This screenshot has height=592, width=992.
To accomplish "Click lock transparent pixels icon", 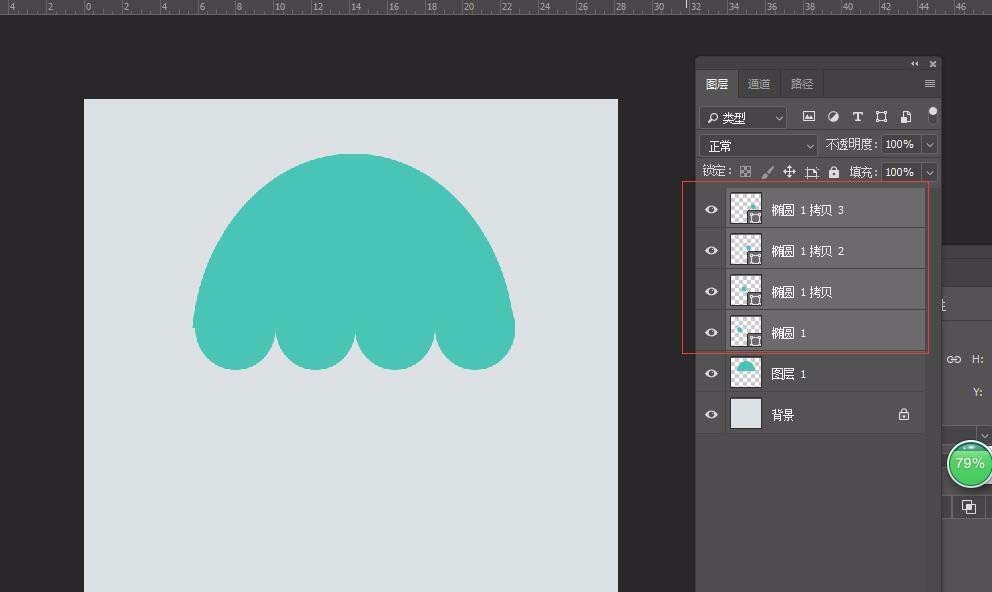I will click(x=745, y=172).
